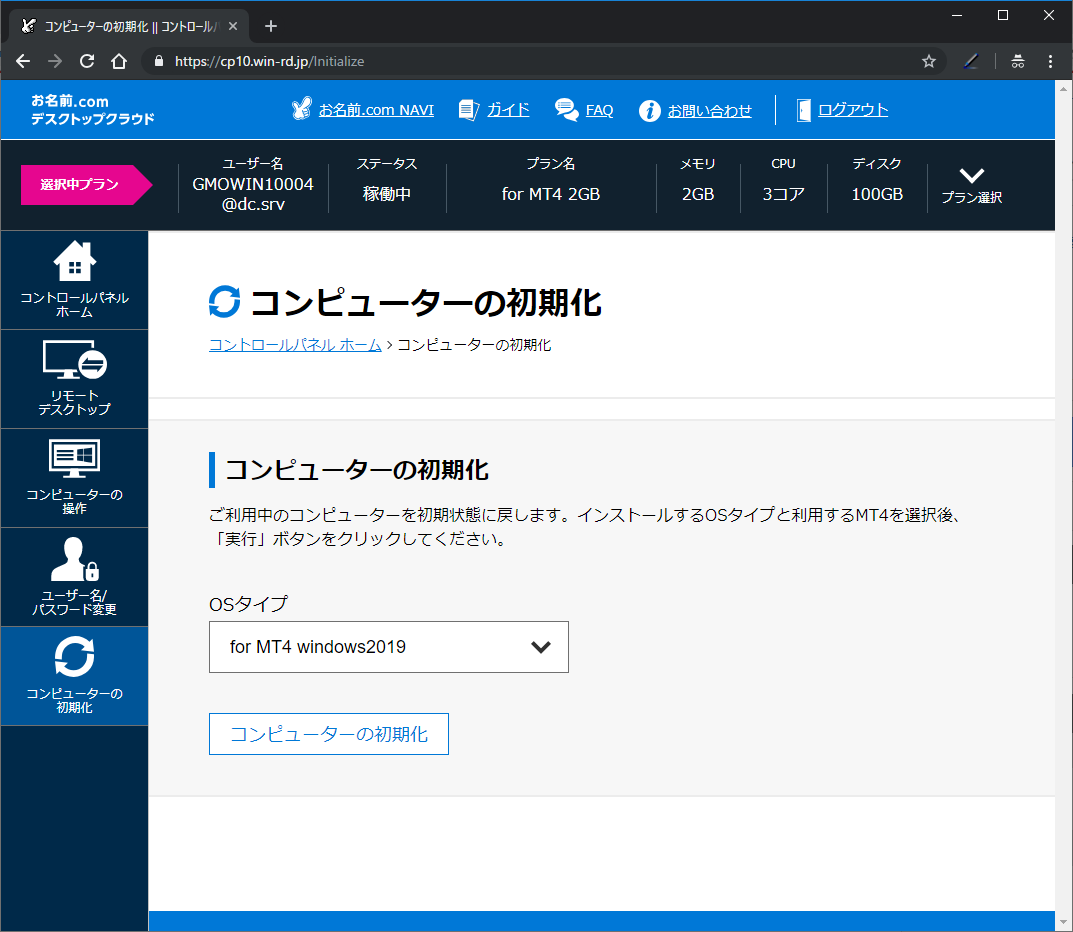Open コントロールパネル ホーム in sidebar
Screen dimensions: 1073x932
75,280
